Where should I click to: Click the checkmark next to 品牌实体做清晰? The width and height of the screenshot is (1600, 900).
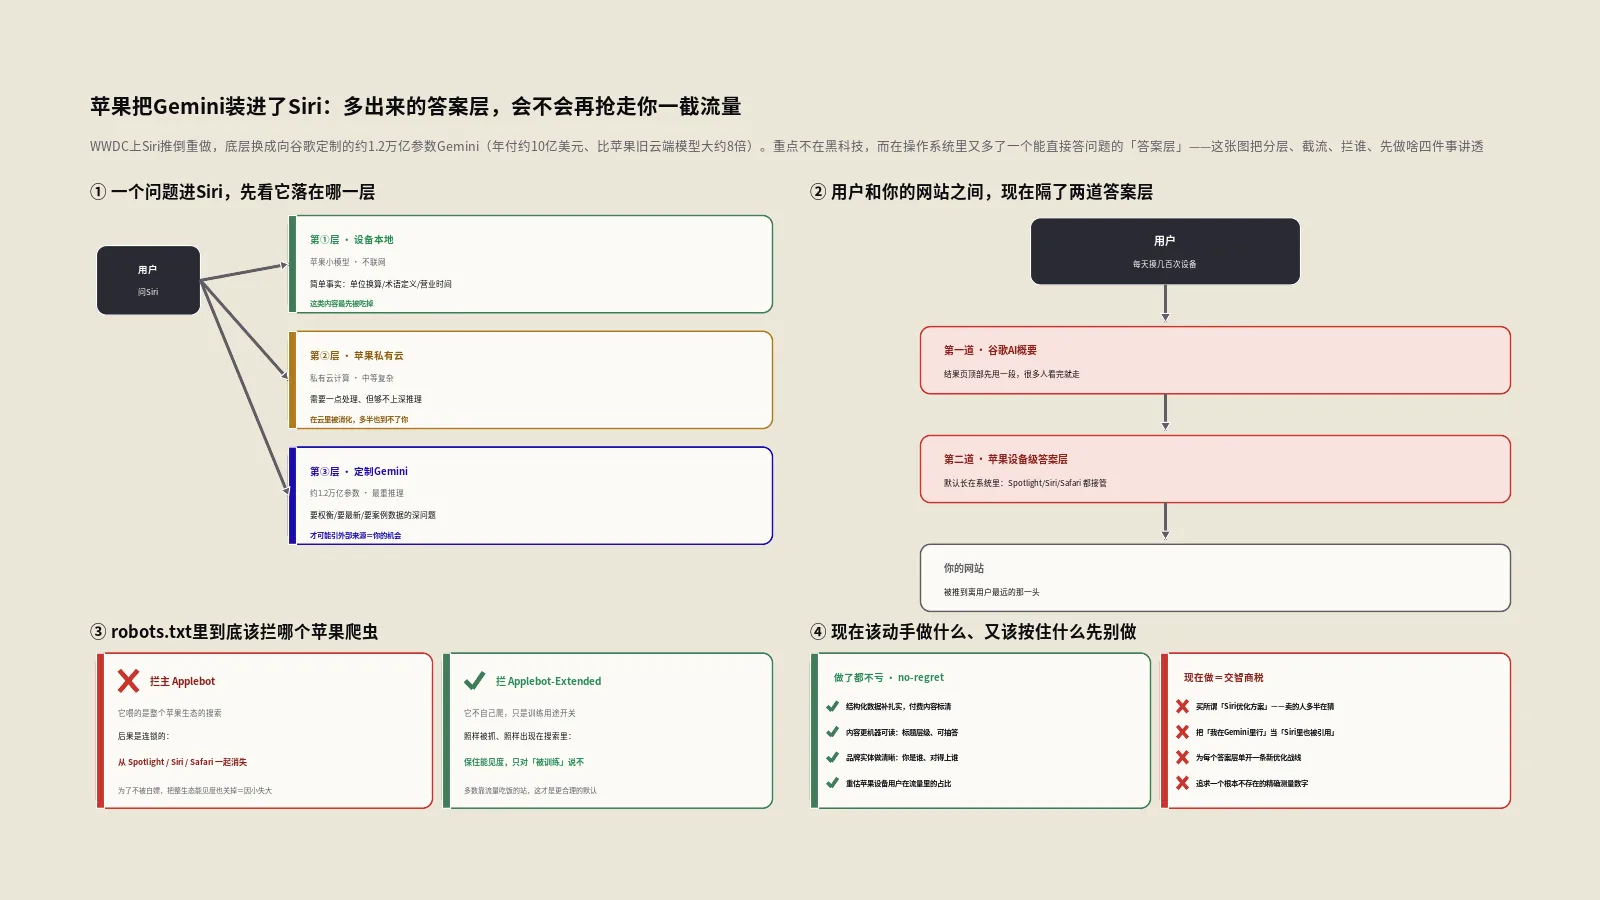(x=832, y=757)
